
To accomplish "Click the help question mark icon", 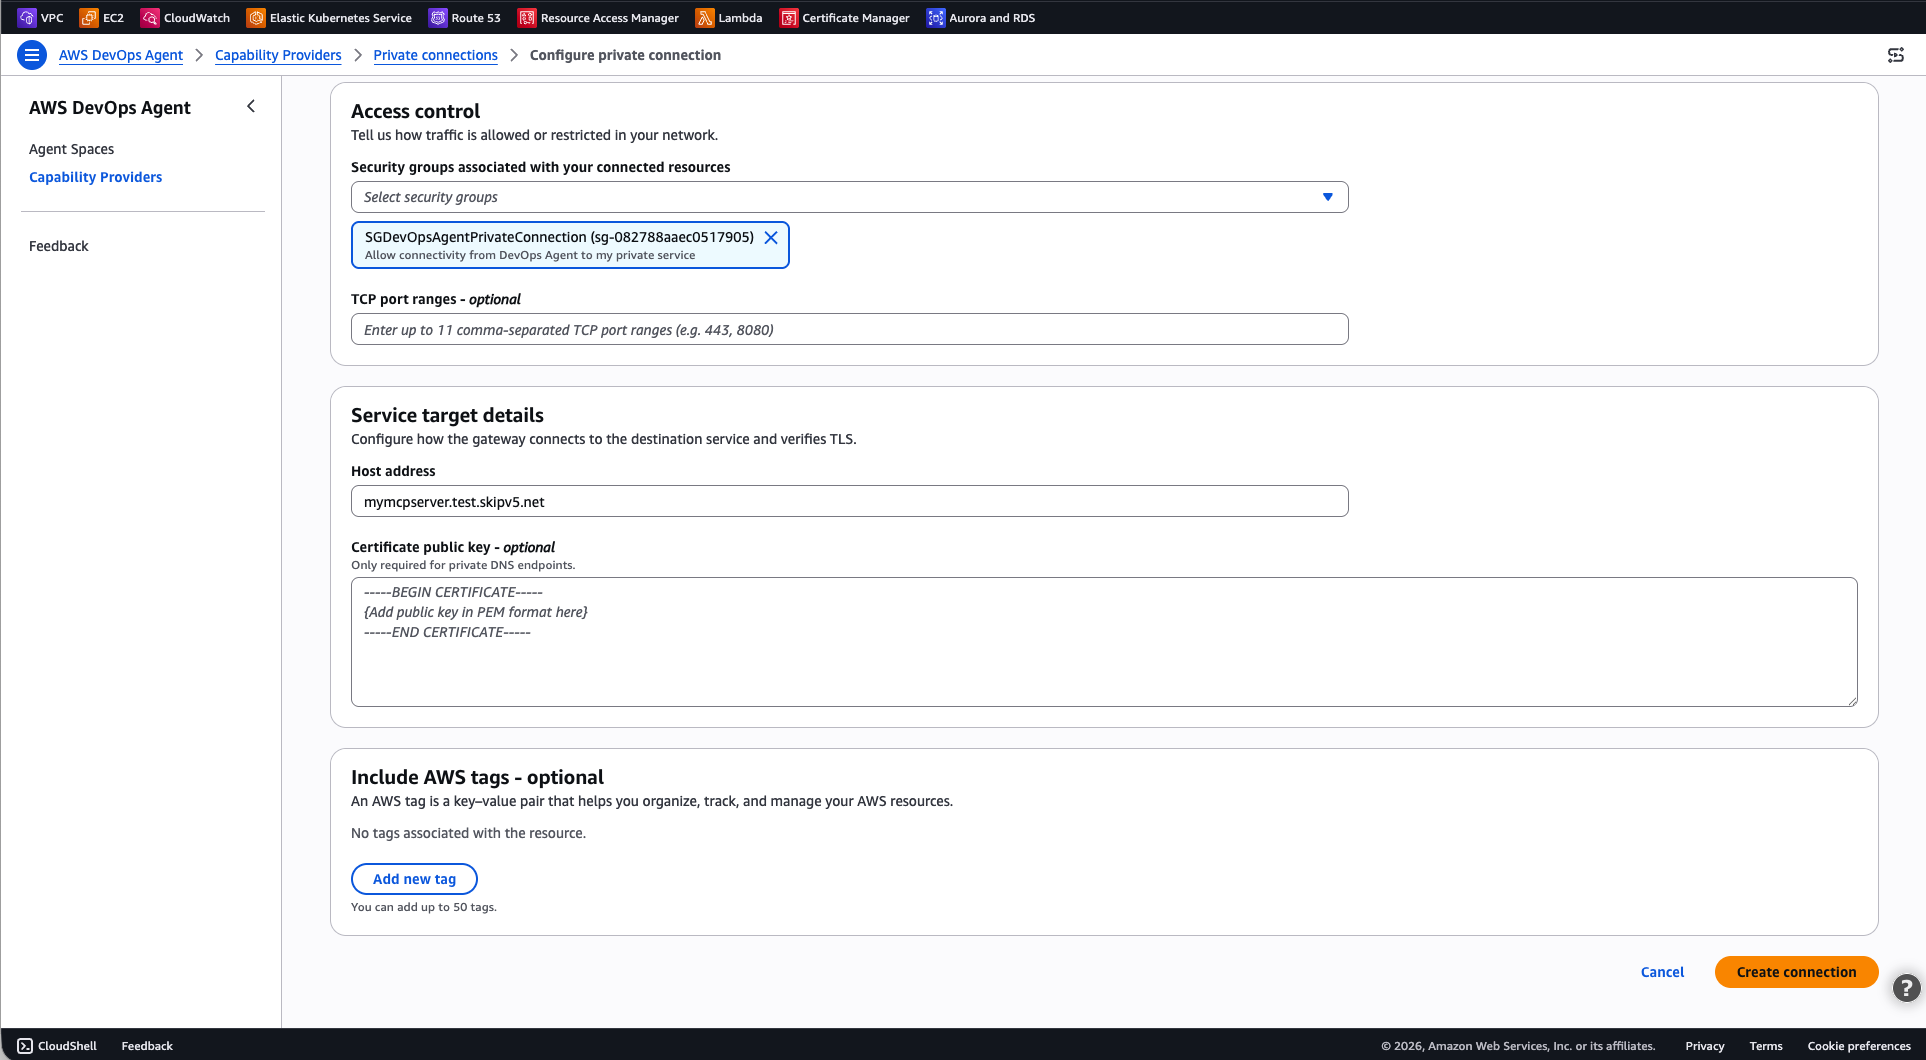I will click(x=1906, y=988).
